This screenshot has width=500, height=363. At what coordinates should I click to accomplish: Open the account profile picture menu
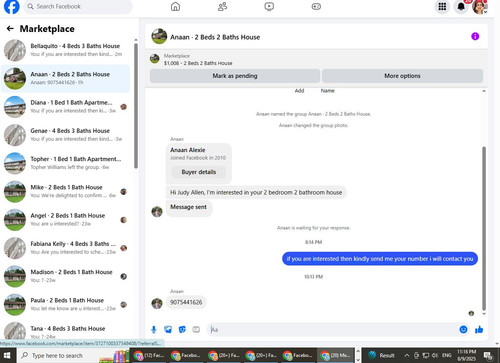click(480, 7)
